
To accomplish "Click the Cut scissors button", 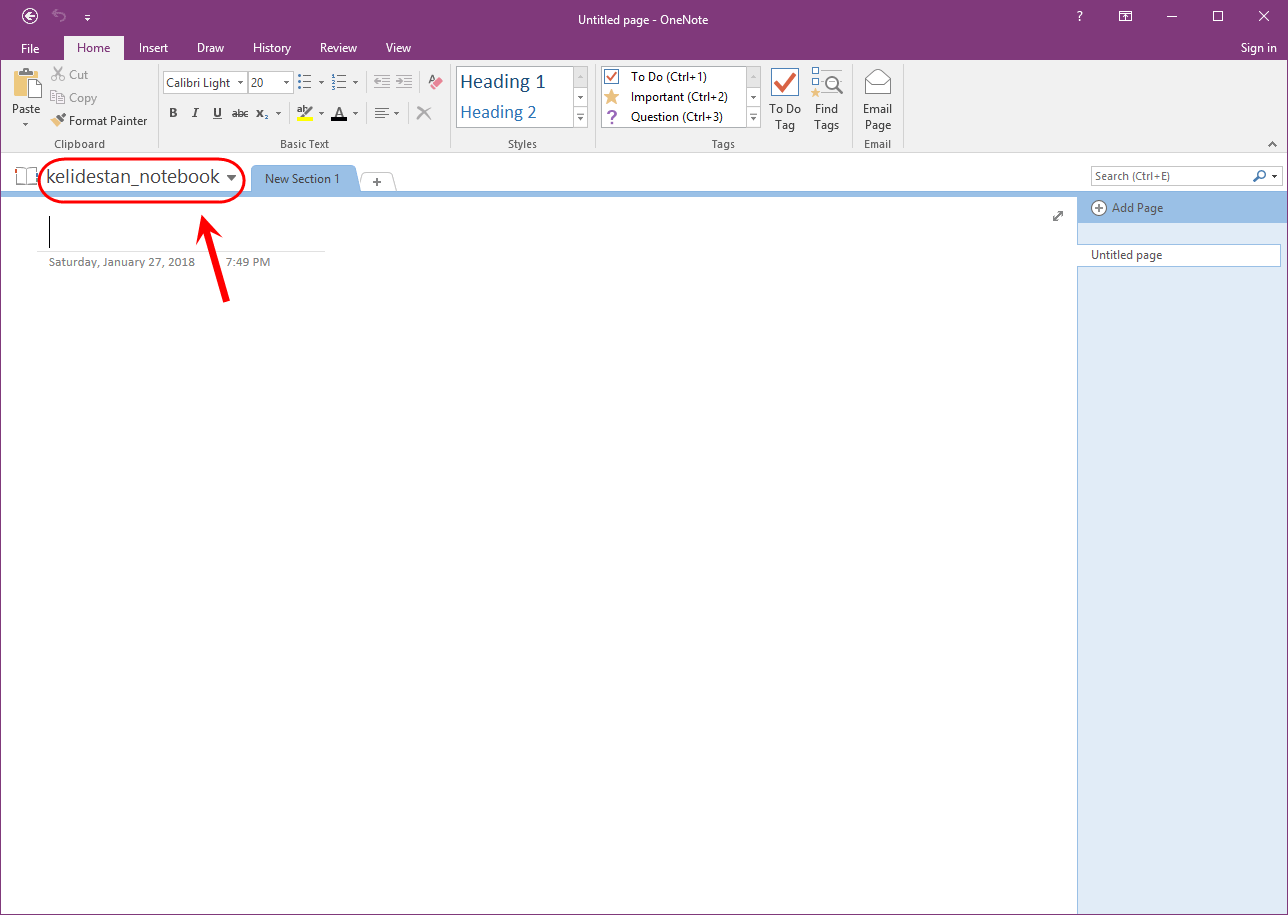I will (x=70, y=75).
